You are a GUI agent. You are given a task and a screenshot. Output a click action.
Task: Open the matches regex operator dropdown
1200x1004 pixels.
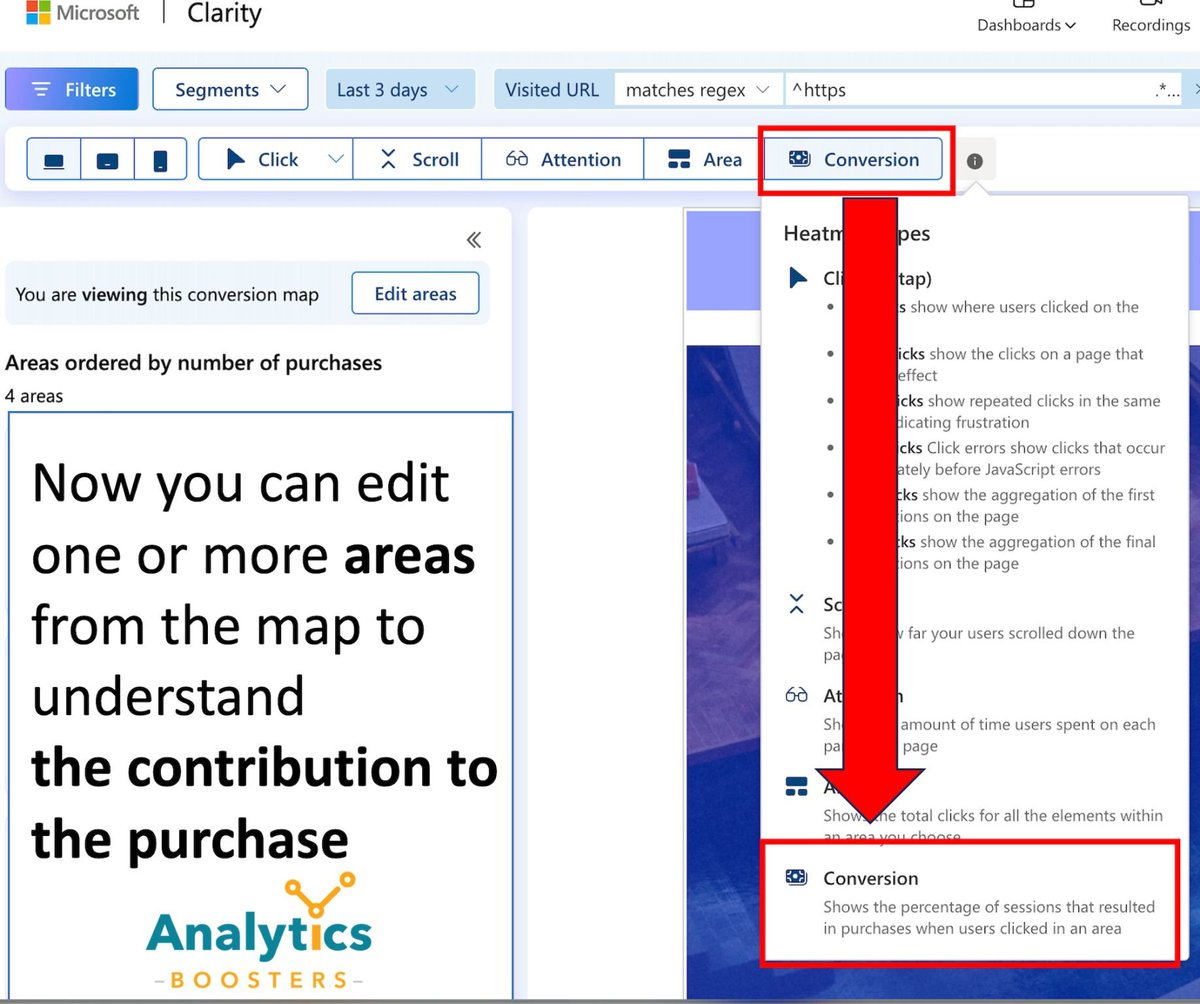698,90
